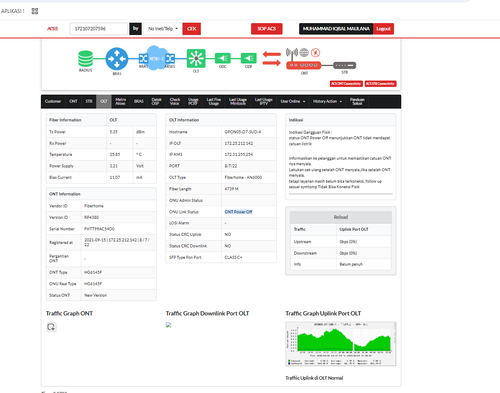Open the BRAS tab
Viewport: 500px width, 393px height.
pos(139,101)
